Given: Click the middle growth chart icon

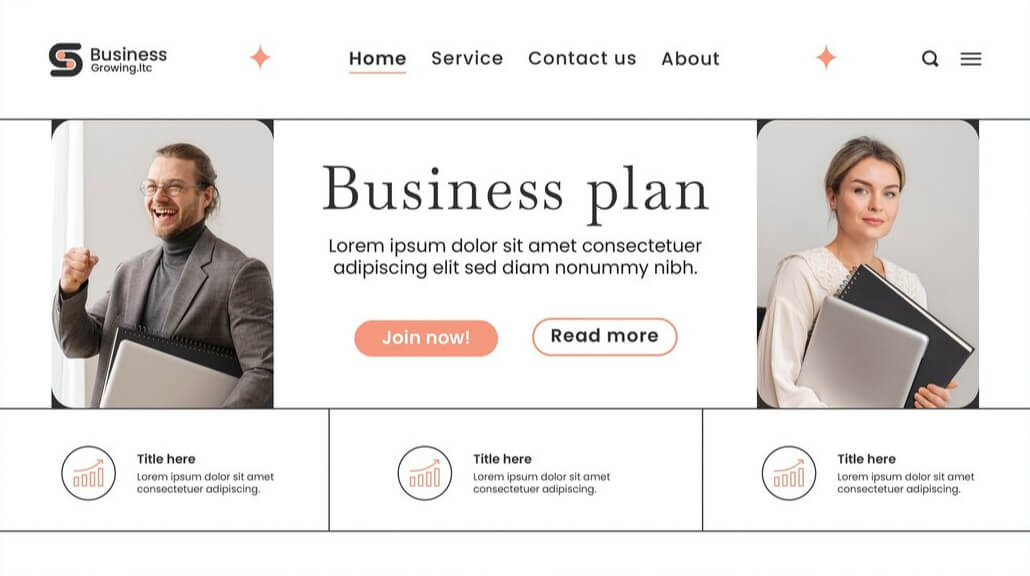Looking at the screenshot, I should pos(425,473).
